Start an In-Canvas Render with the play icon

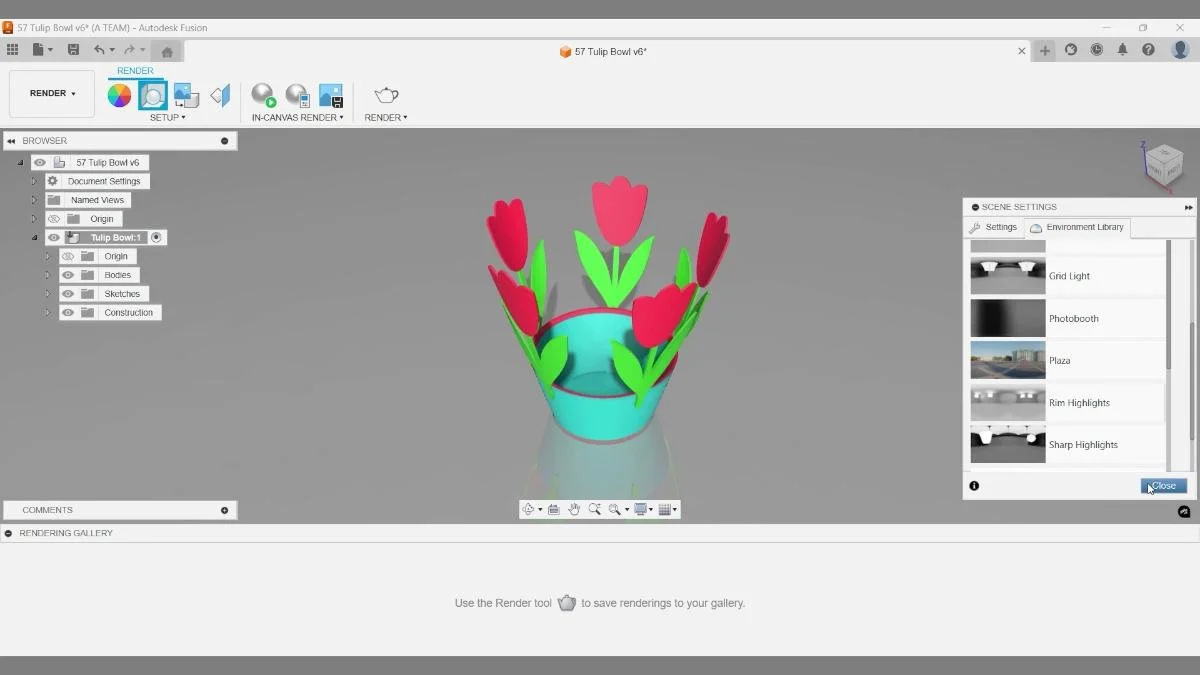pyautogui.click(x=263, y=97)
